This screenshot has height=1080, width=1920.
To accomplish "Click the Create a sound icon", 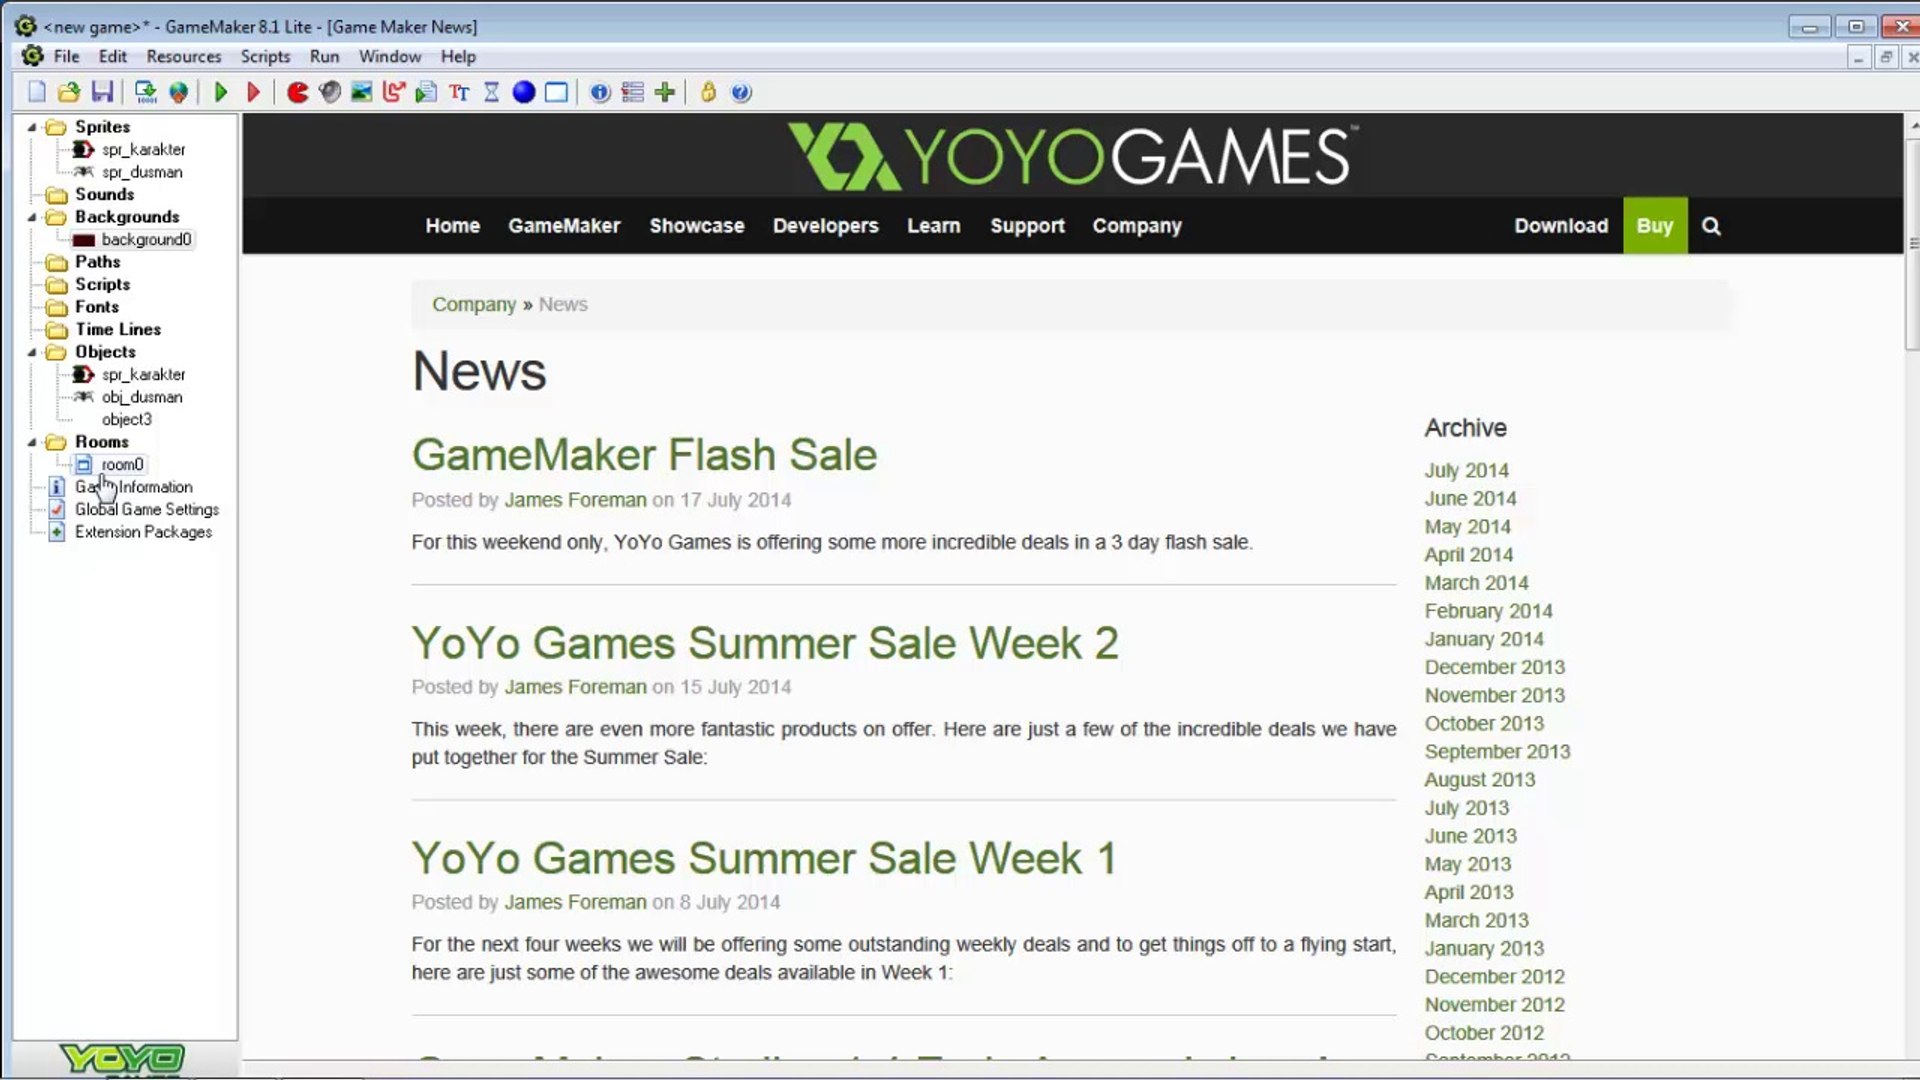I will (330, 92).
